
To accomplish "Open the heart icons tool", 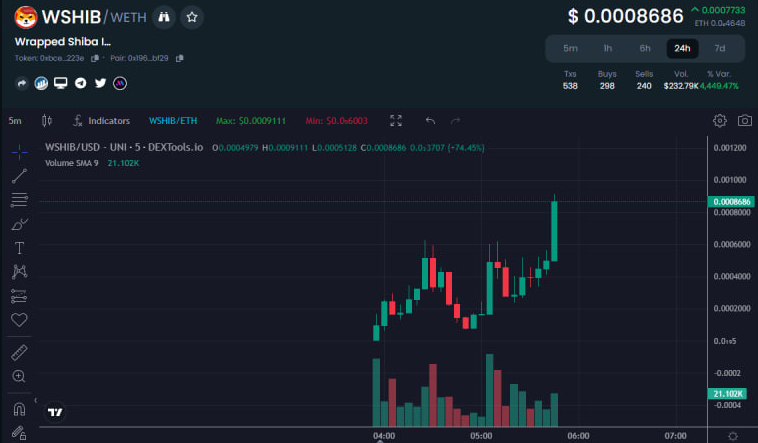I will coord(19,320).
